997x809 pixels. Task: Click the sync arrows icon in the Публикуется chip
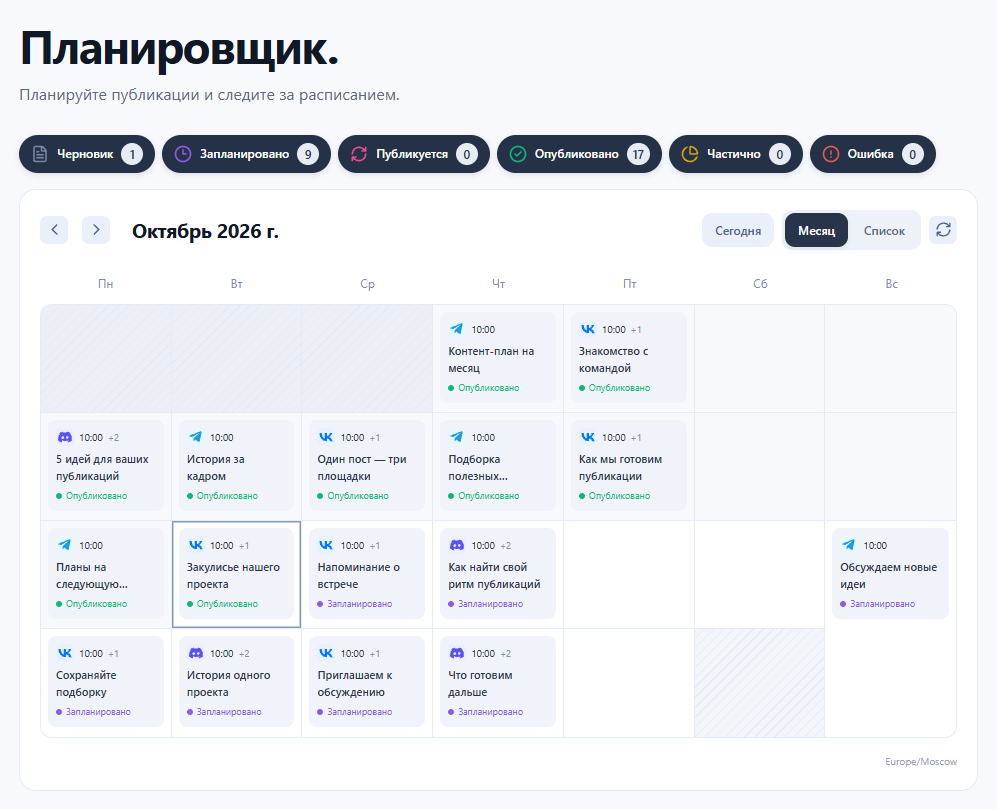359,154
